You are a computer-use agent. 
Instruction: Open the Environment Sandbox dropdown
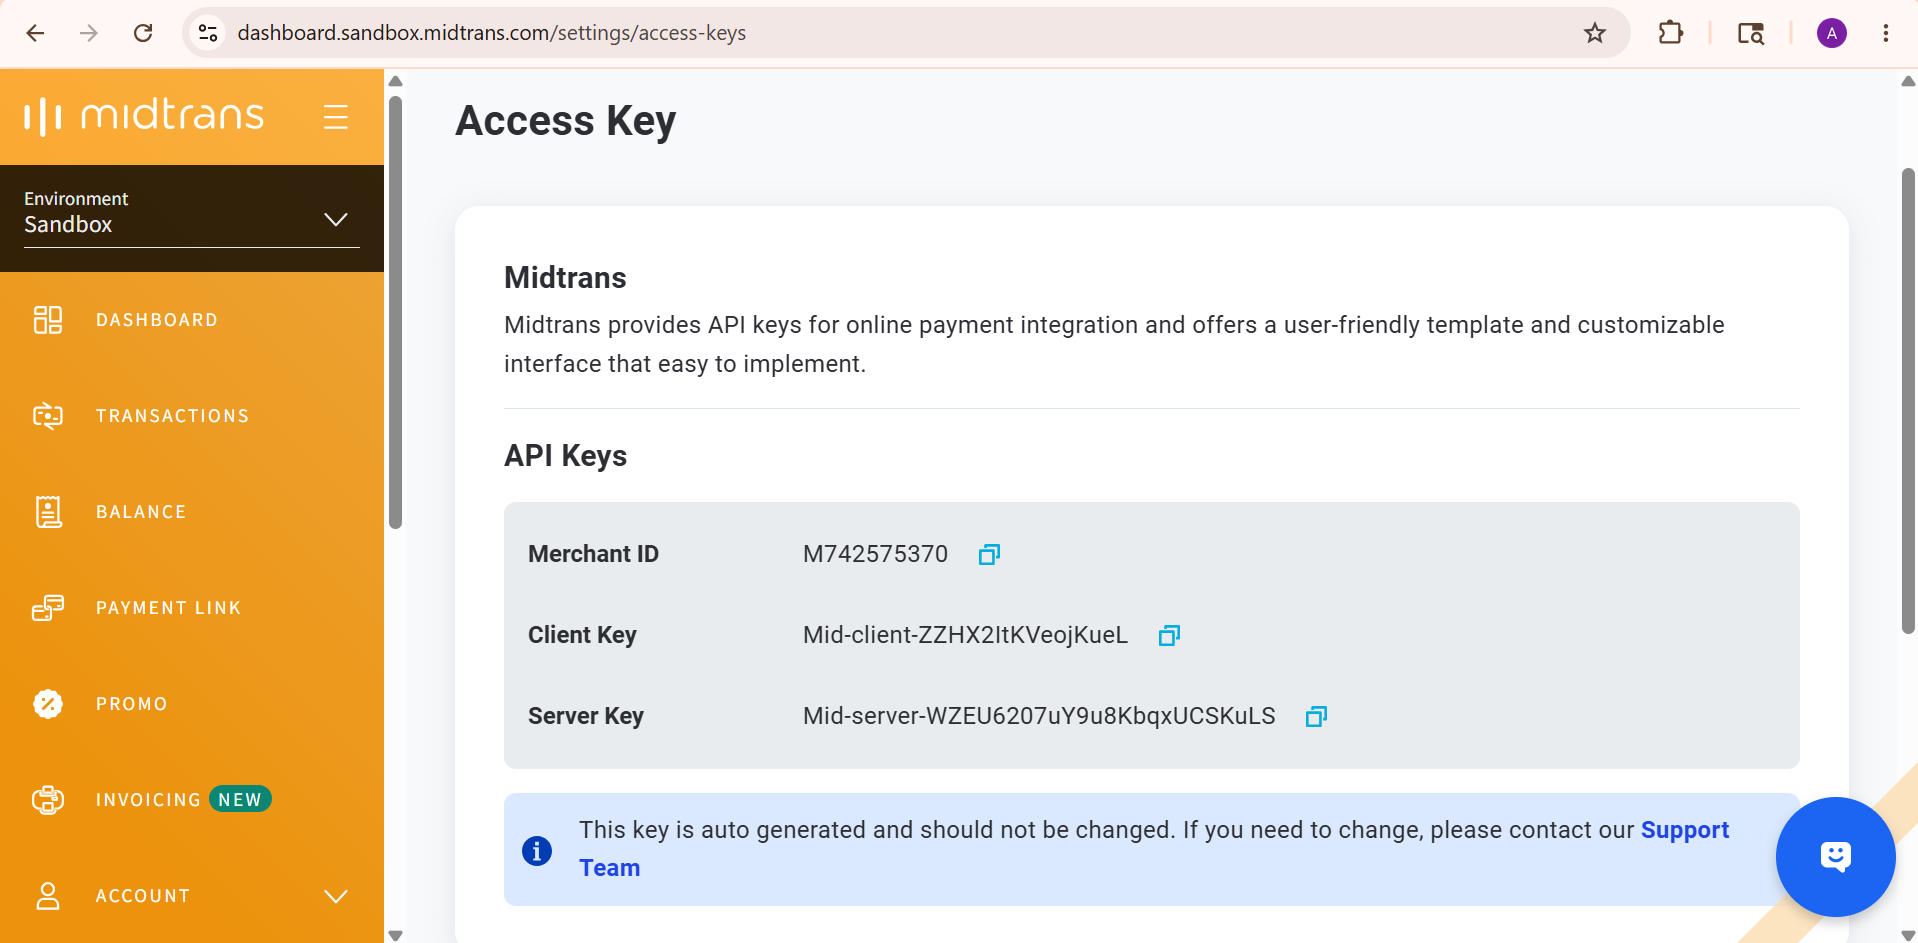(x=192, y=218)
